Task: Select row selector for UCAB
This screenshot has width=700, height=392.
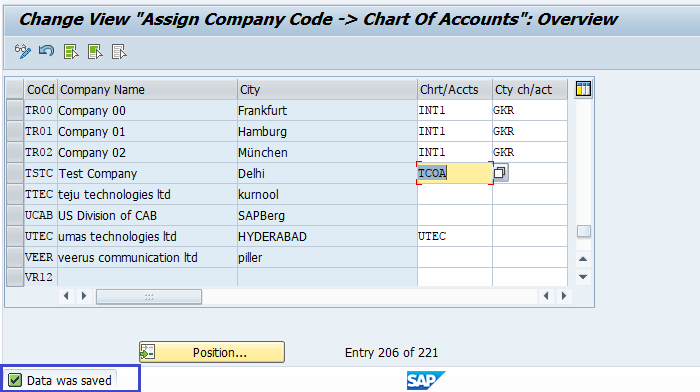Action: [x=15, y=215]
